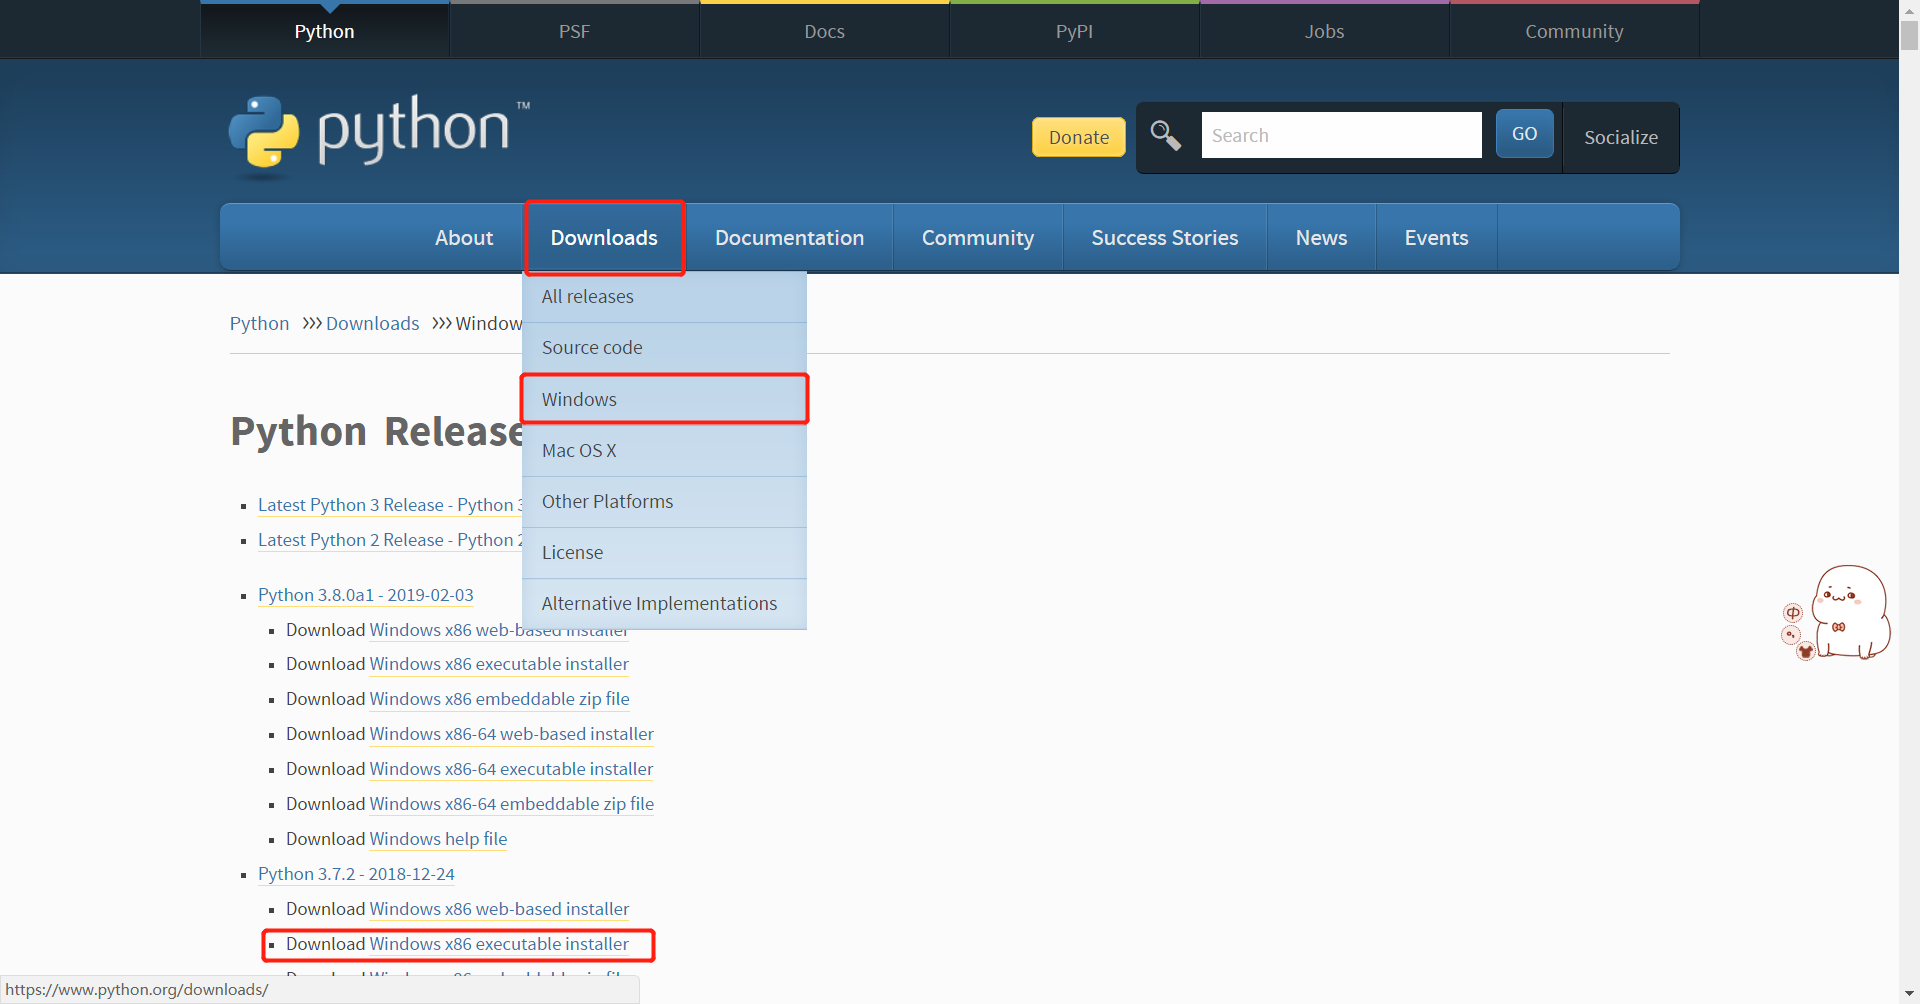Screen dimensions: 1920x1004
Task: Open Latest Python 2 Release link
Action: (x=390, y=540)
